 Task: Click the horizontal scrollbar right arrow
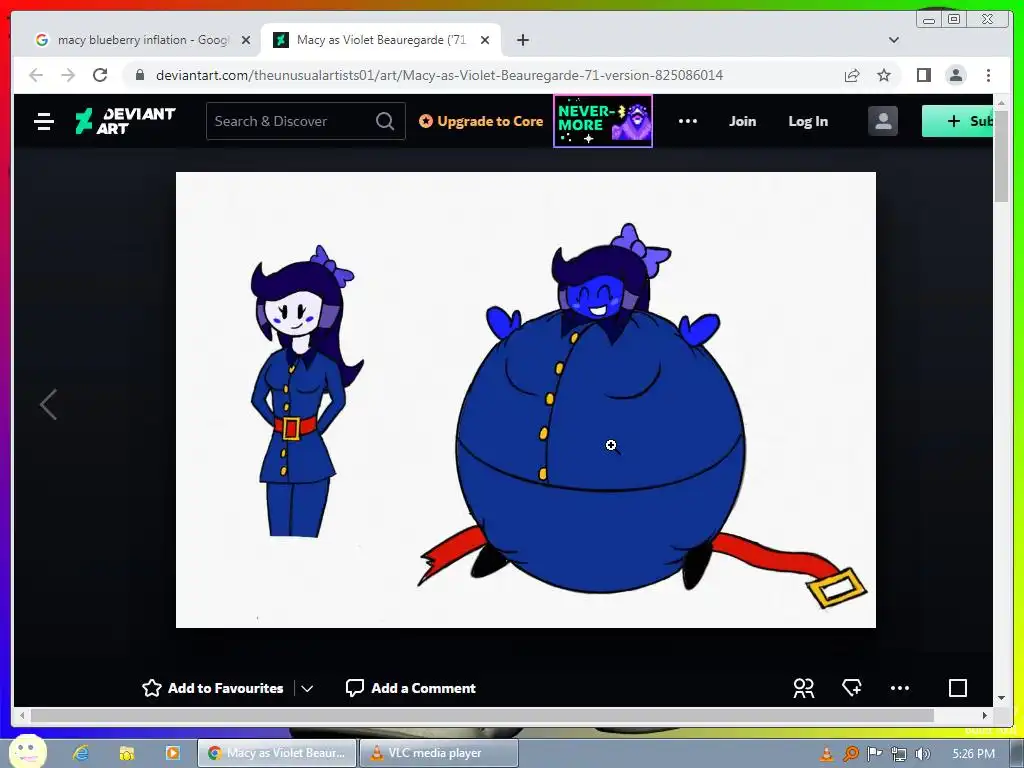(x=985, y=716)
